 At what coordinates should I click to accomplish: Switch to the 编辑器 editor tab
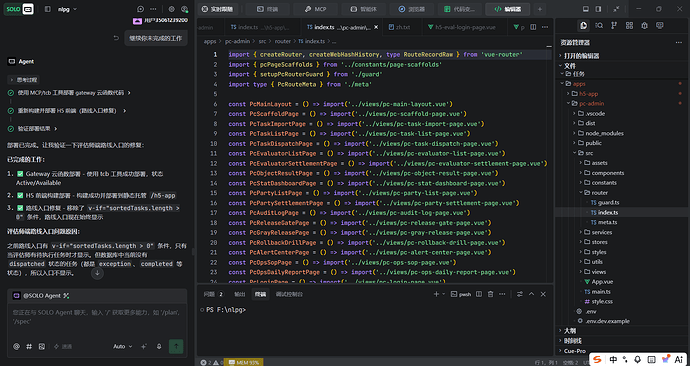point(507,9)
